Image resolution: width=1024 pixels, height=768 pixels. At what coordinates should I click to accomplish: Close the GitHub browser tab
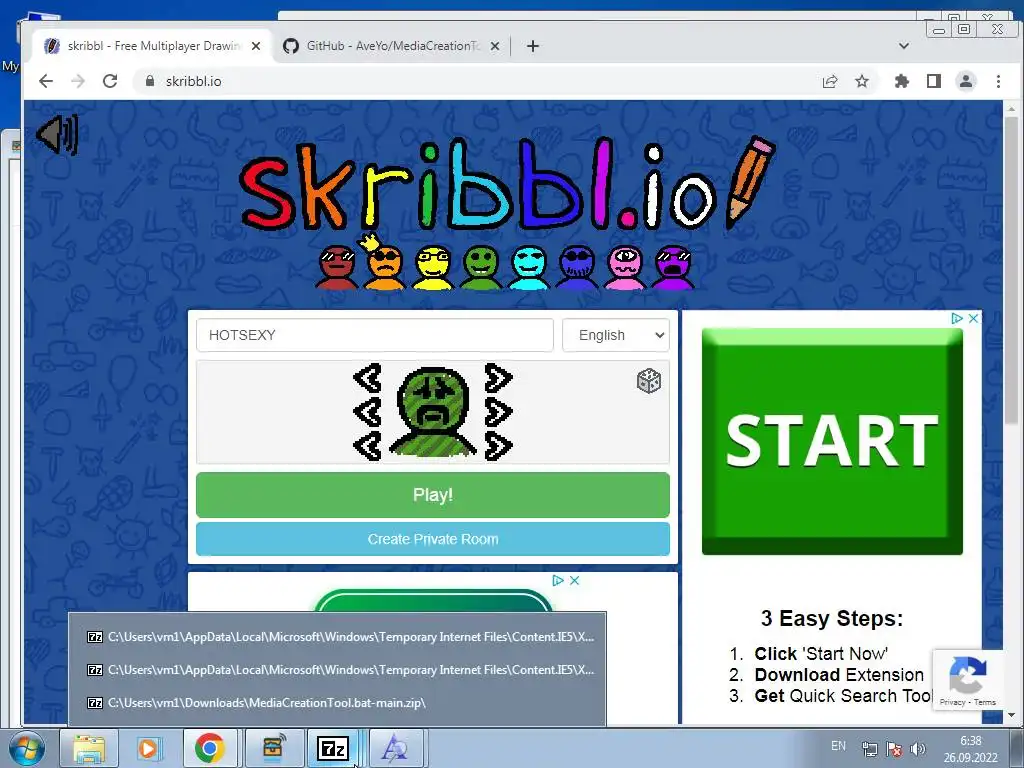click(495, 46)
